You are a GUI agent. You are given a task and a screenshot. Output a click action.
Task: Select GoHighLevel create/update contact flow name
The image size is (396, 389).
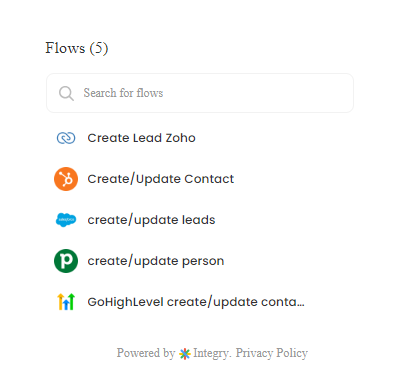[x=196, y=302]
